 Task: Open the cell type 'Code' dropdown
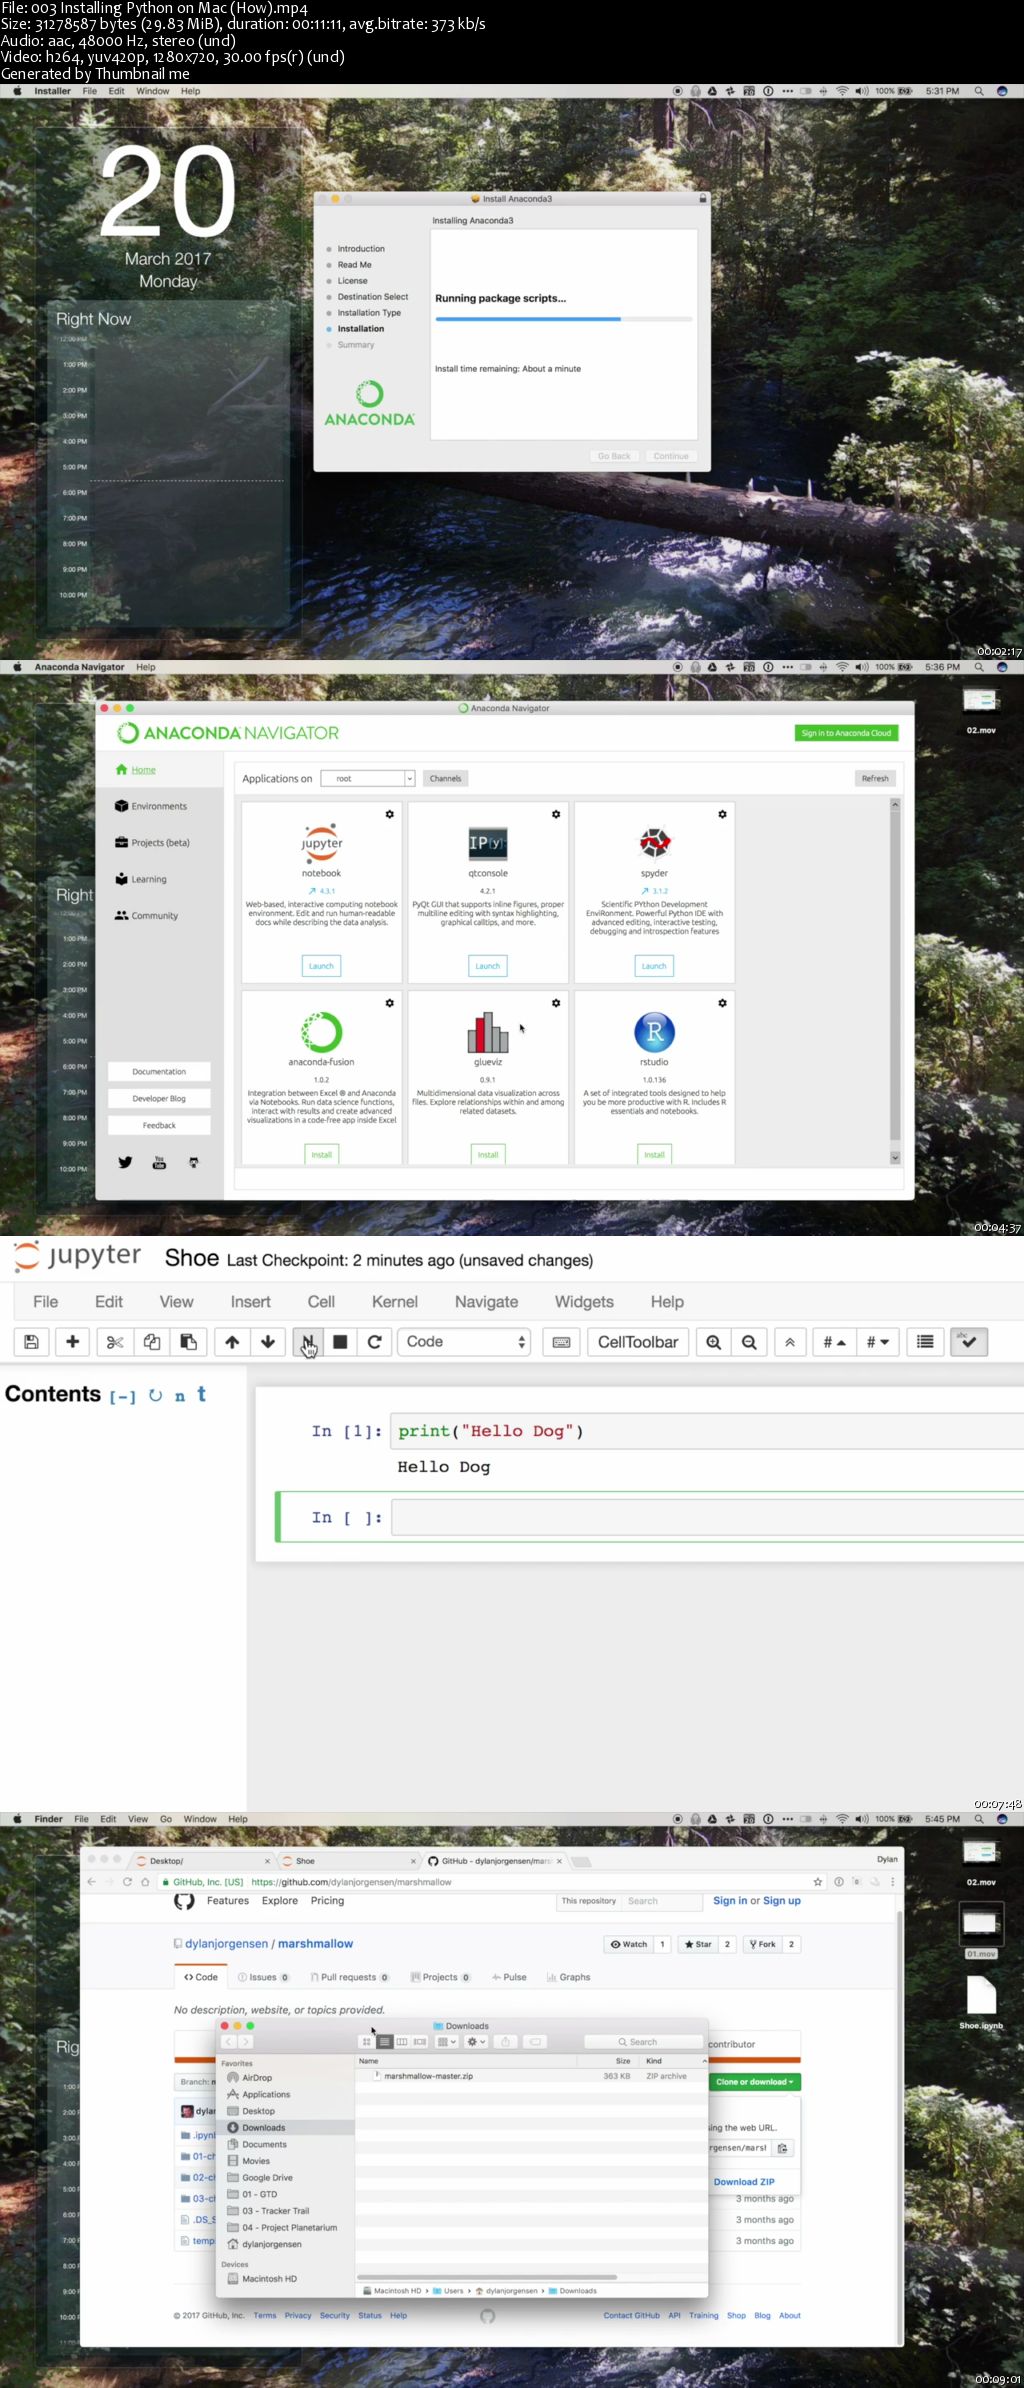tap(464, 1342)
